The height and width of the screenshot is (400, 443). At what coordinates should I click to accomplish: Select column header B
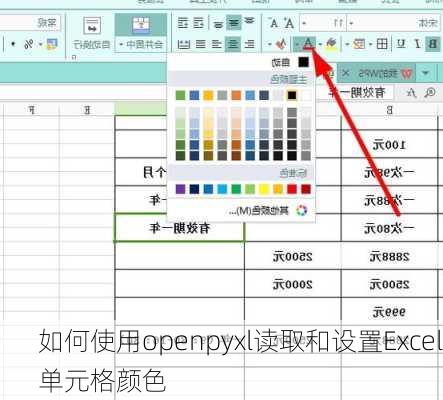(x=389, y=110)
